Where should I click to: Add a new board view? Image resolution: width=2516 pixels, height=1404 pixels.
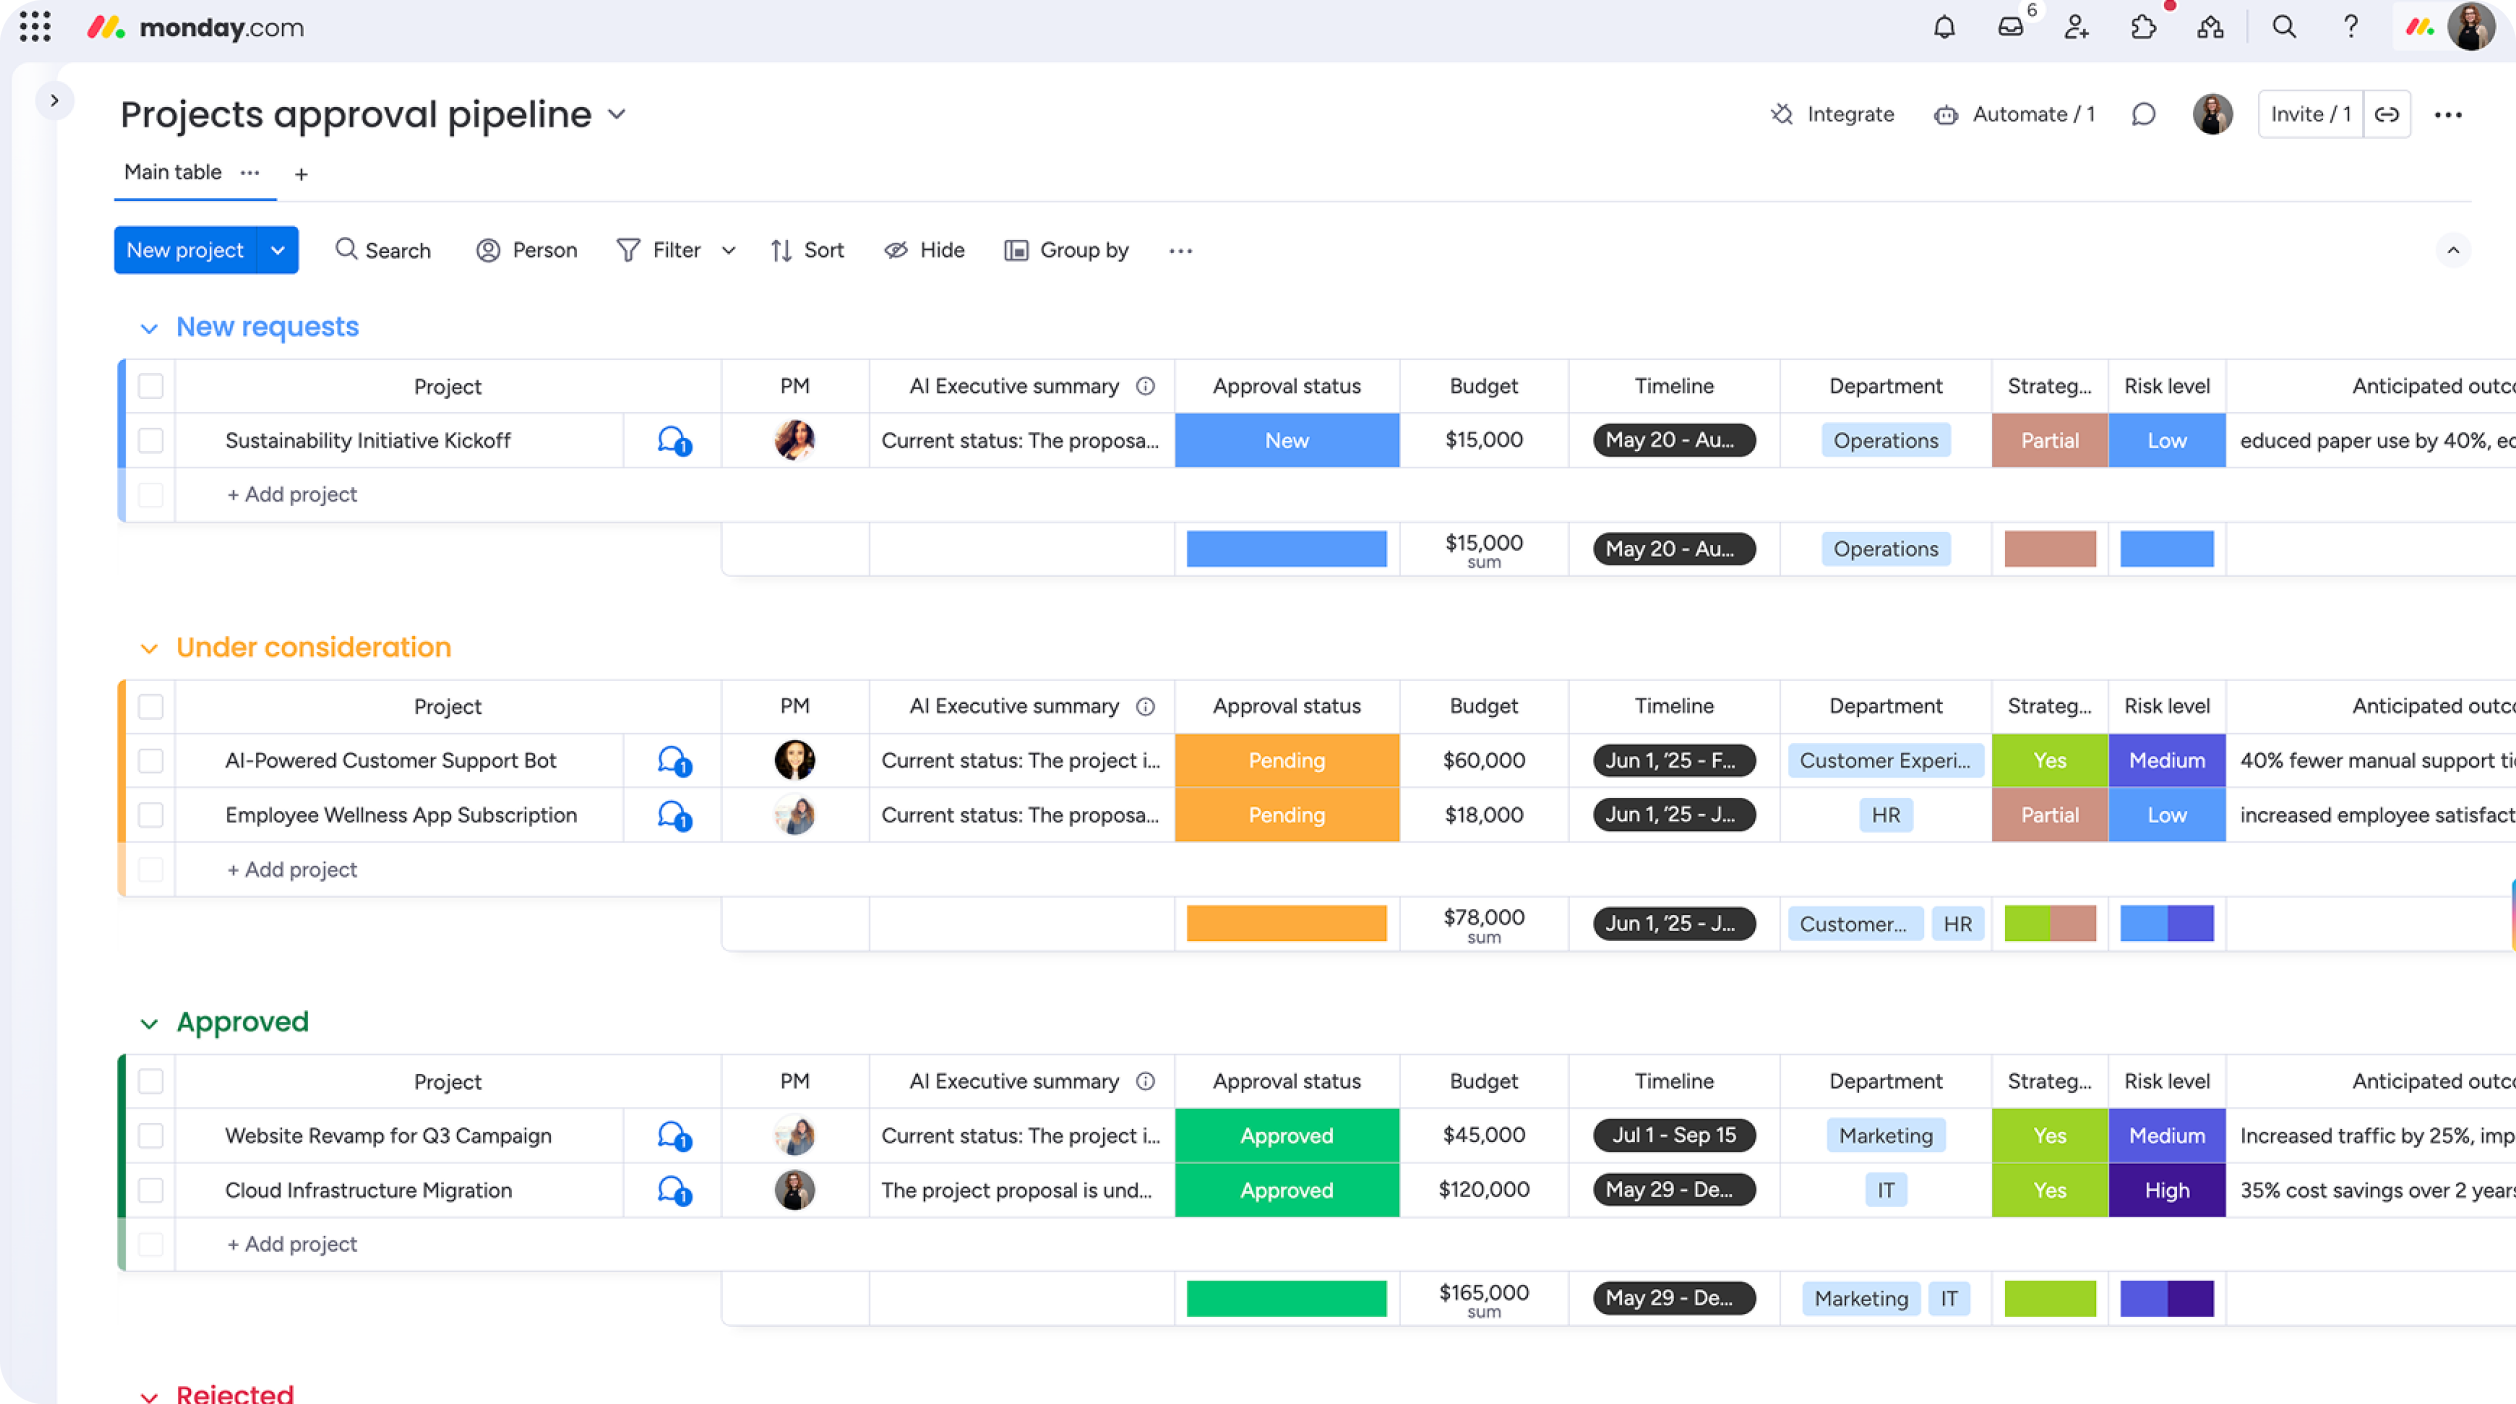pos(301,174)
